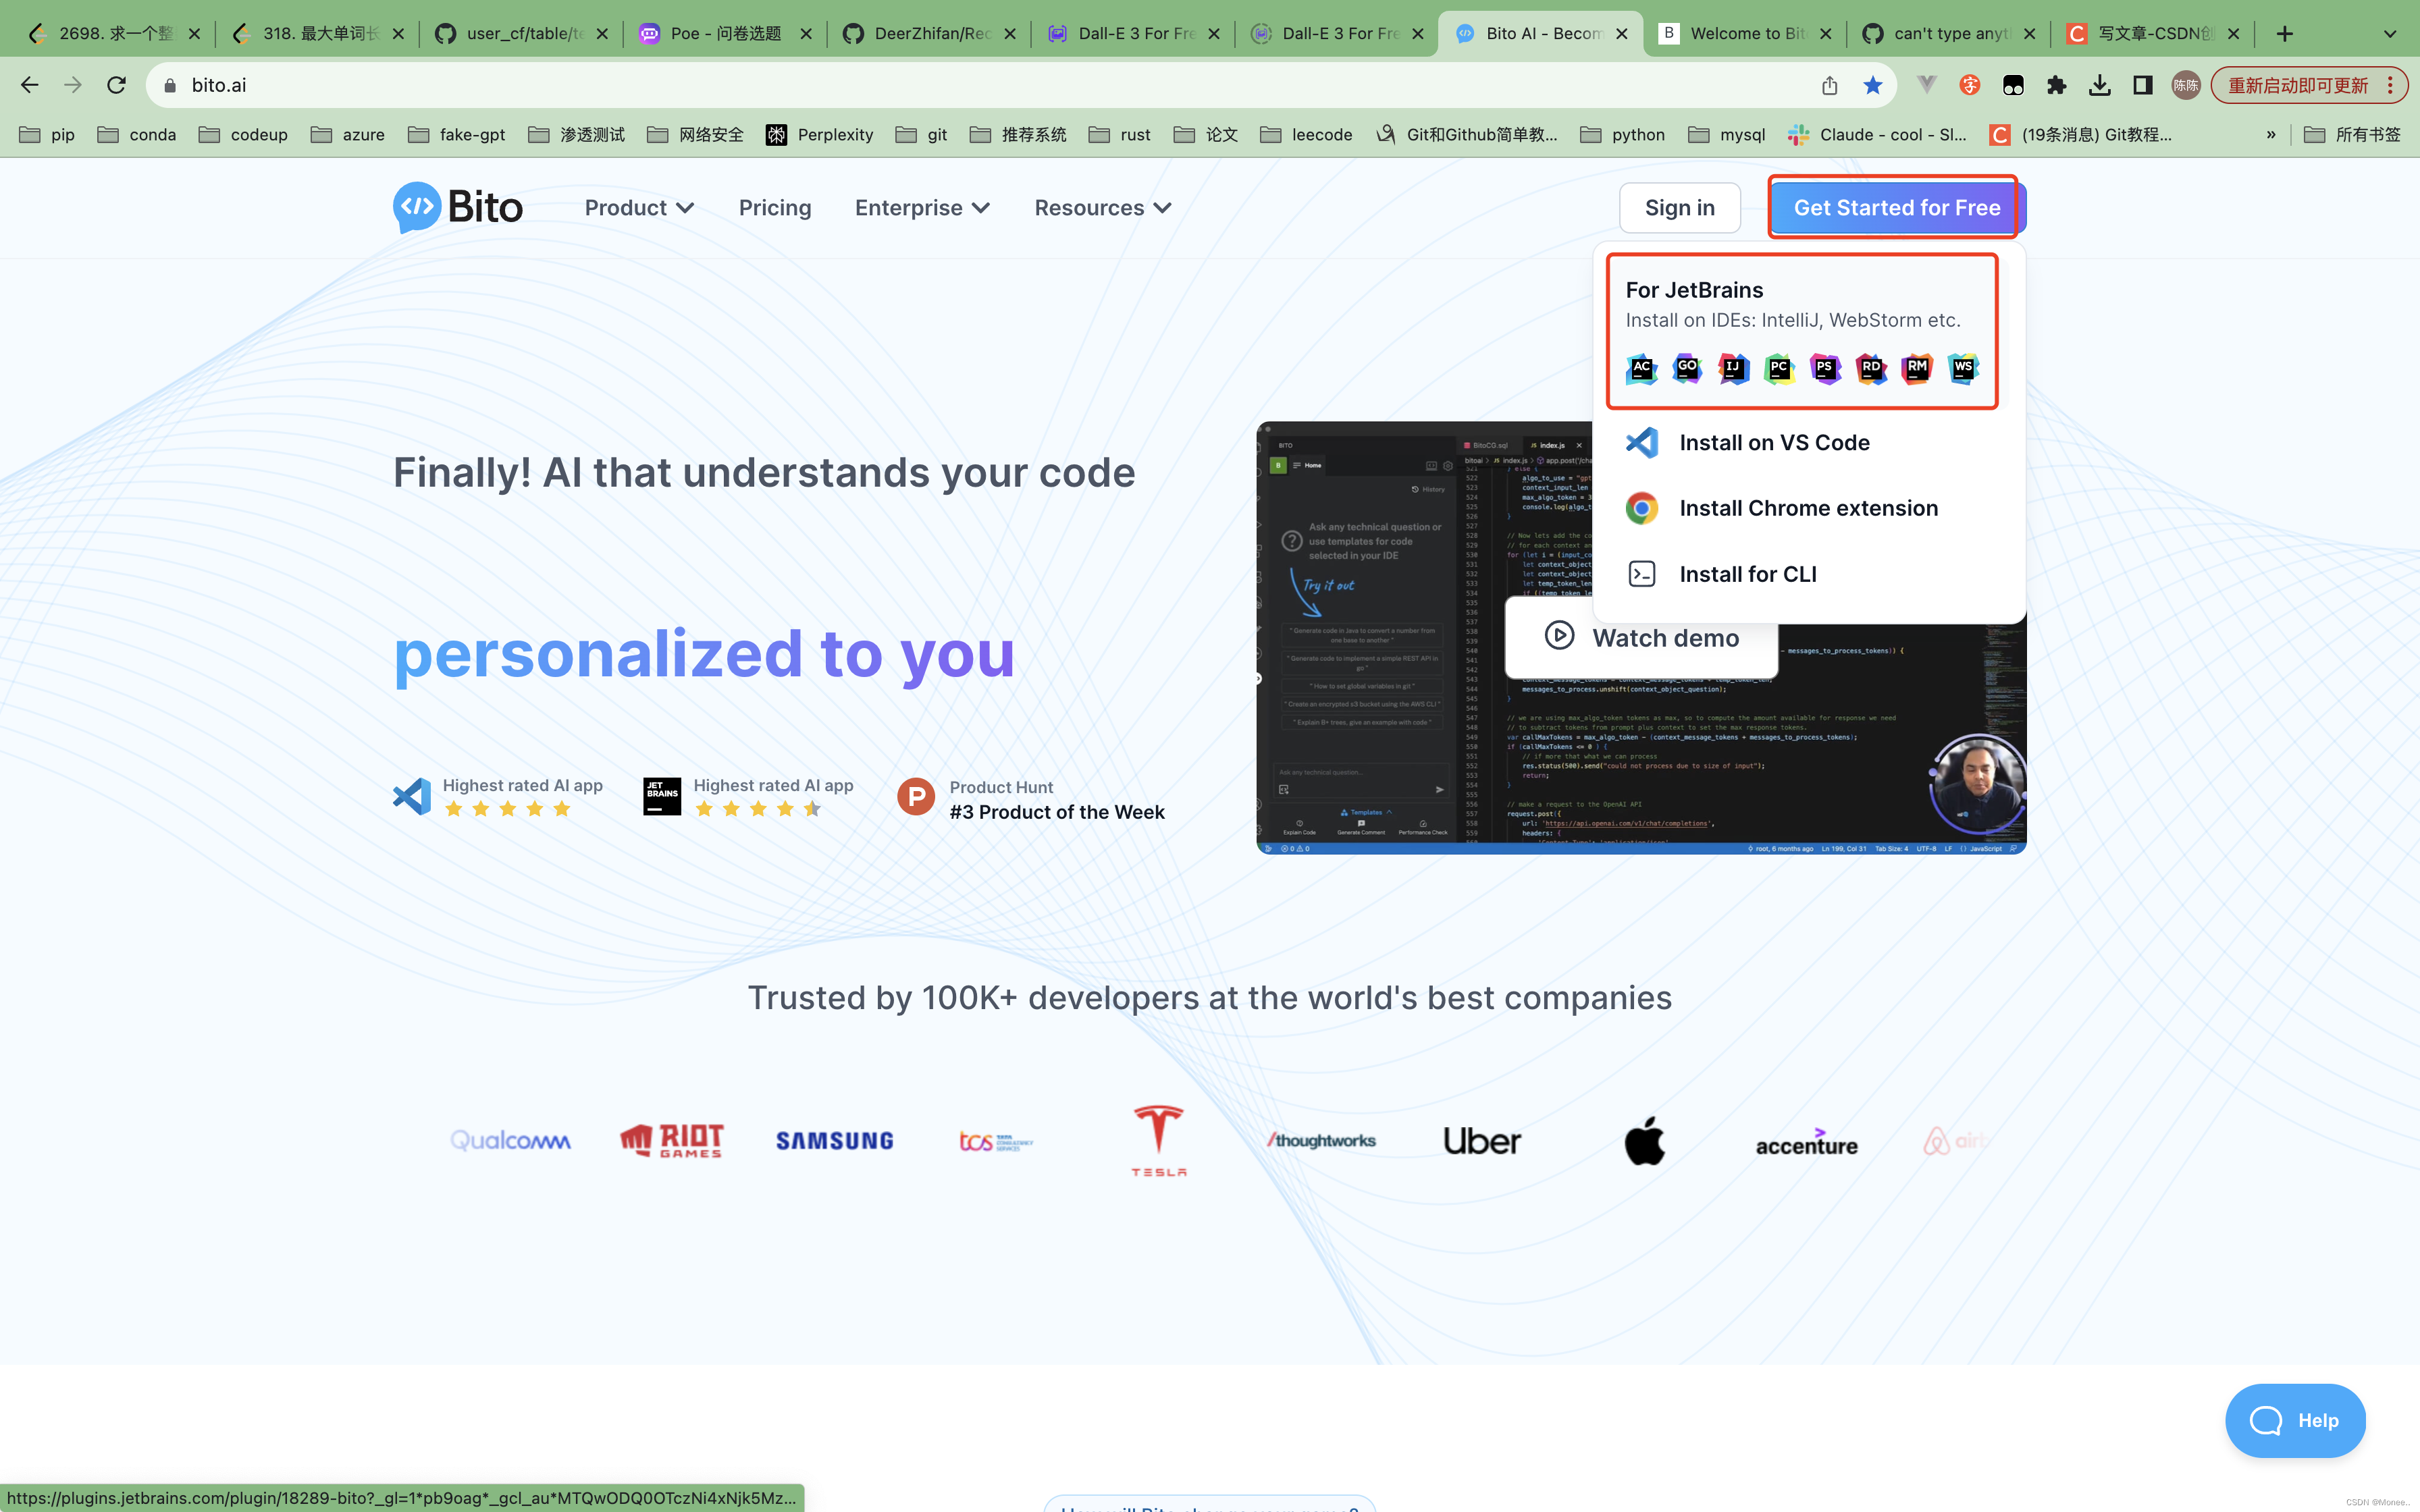This screenshot has width=2420, height=1512.
Task: Click Get Started for Free button
Action: 1892,207
